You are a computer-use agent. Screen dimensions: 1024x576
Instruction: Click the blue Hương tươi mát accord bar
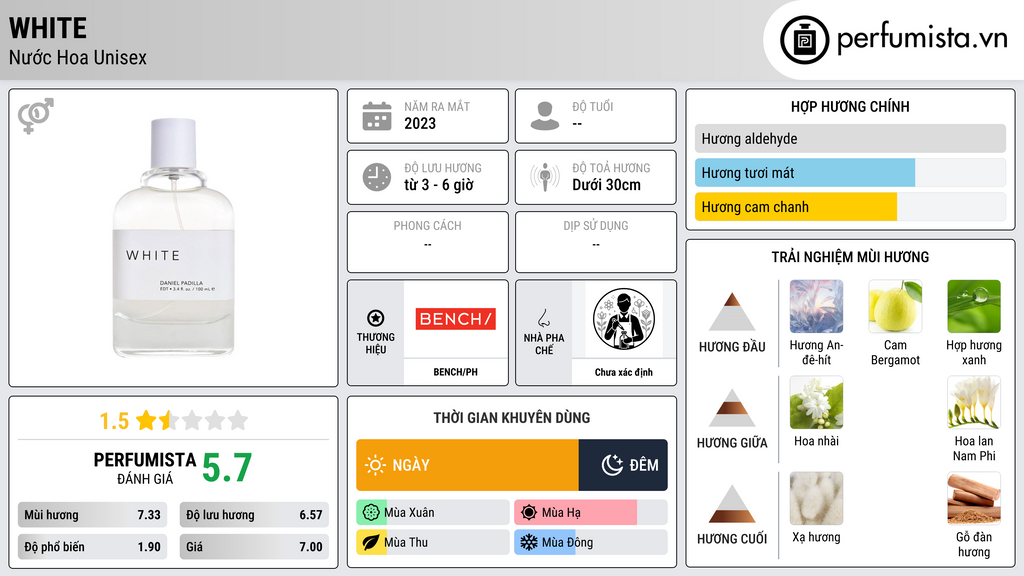click(805, 173)
